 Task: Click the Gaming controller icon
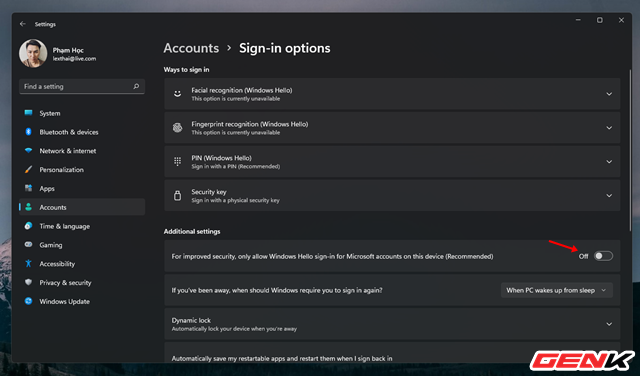[x=28, y=244]
